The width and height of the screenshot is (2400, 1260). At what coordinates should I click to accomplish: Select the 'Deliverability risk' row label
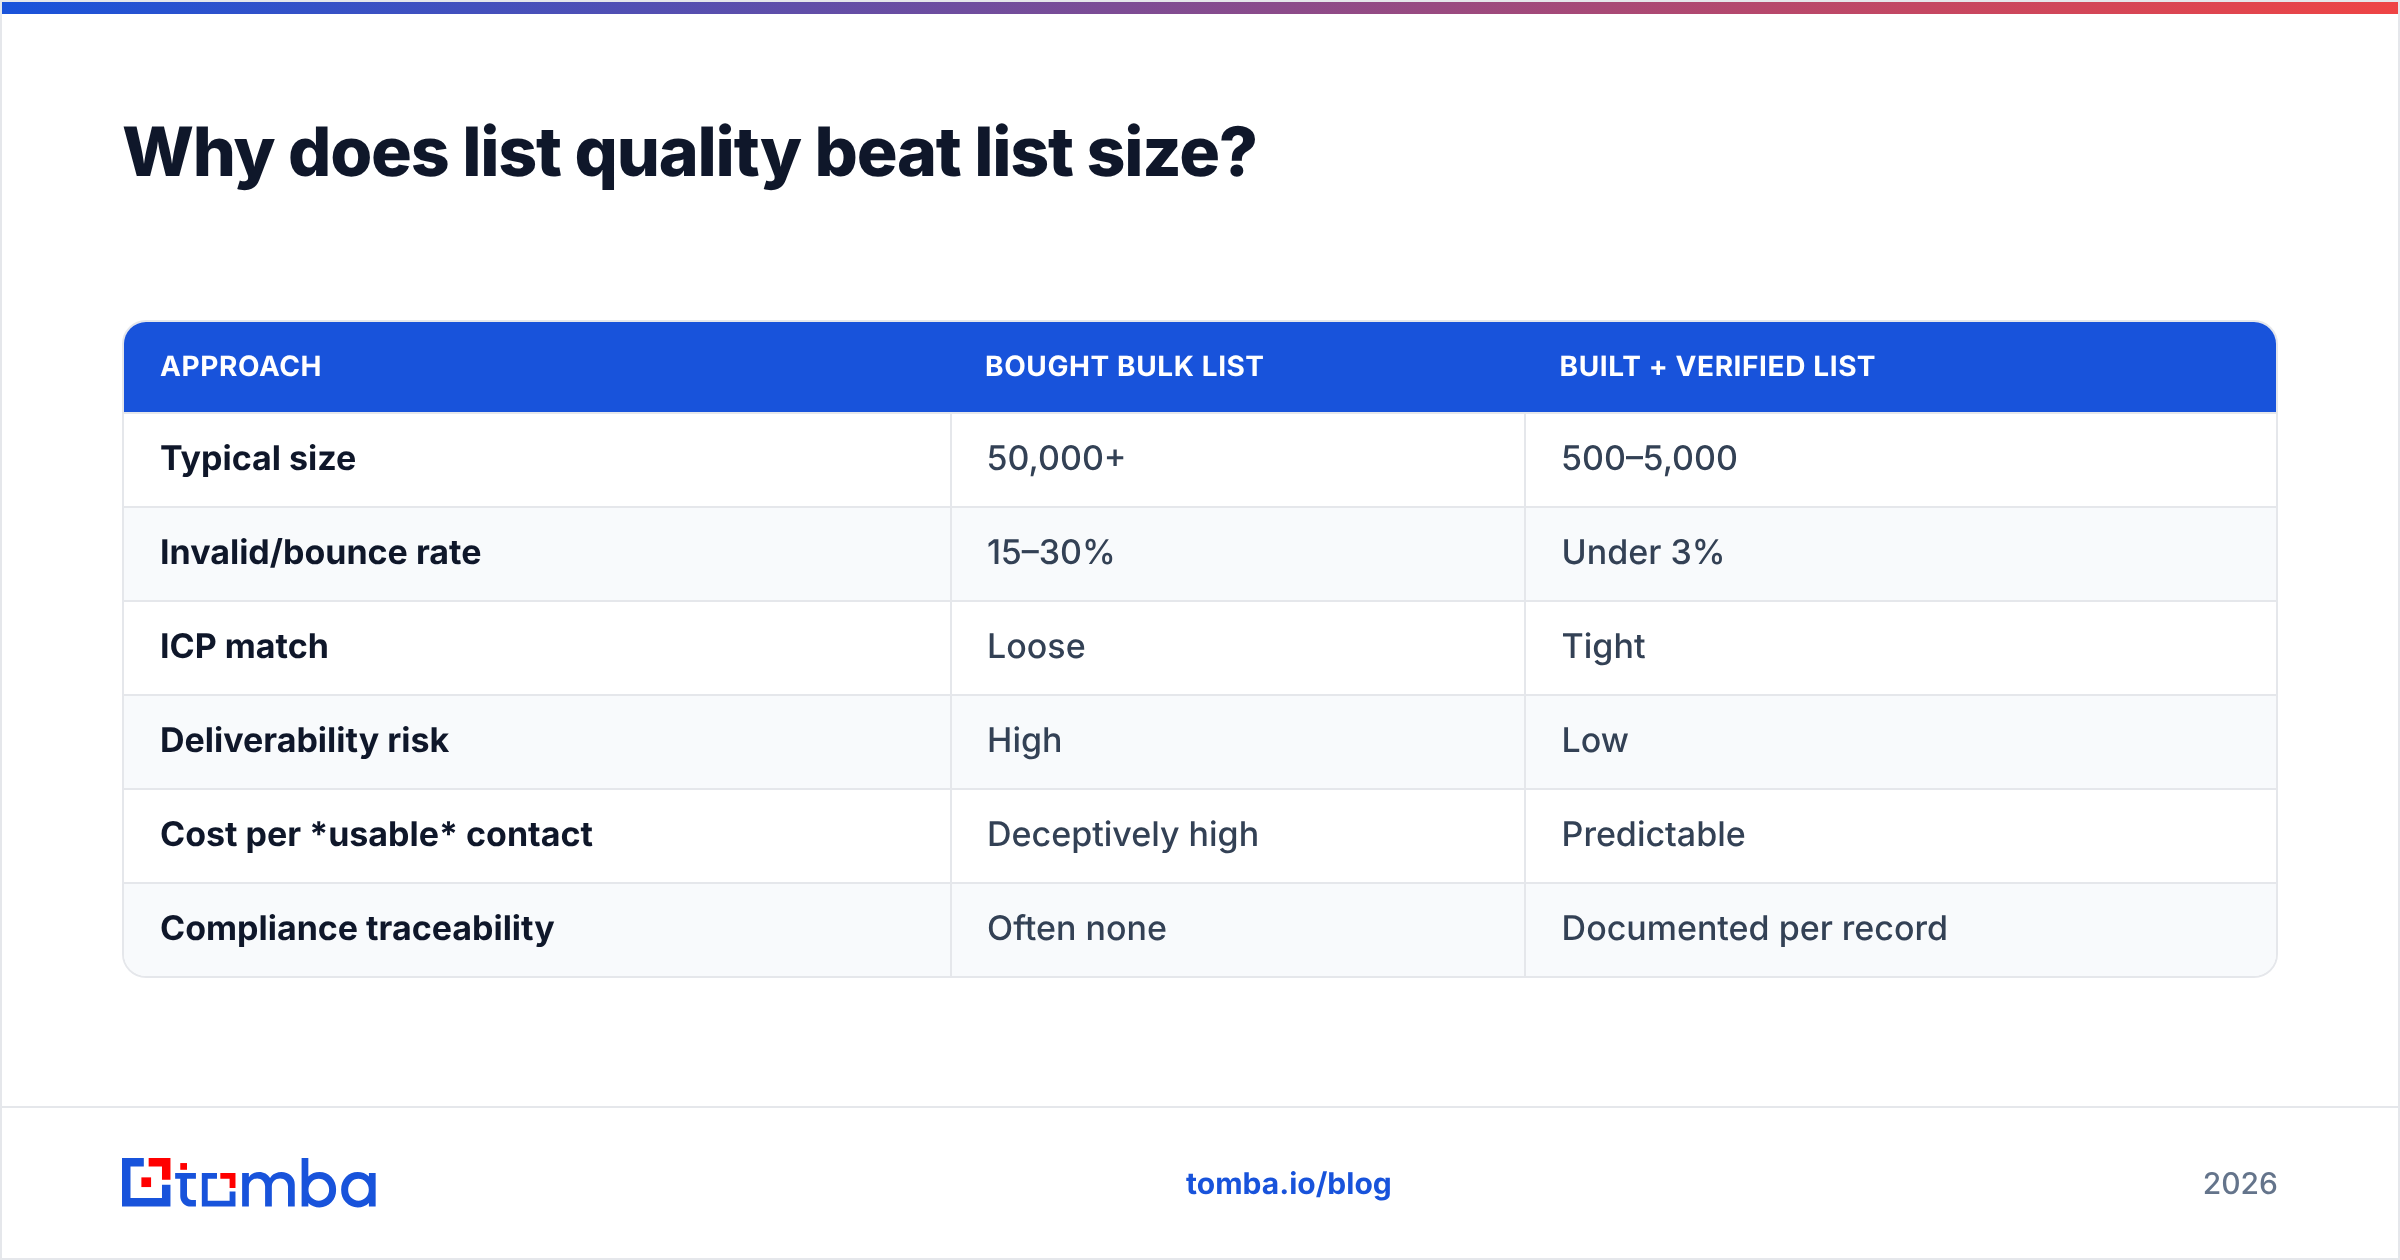point(304,740)
